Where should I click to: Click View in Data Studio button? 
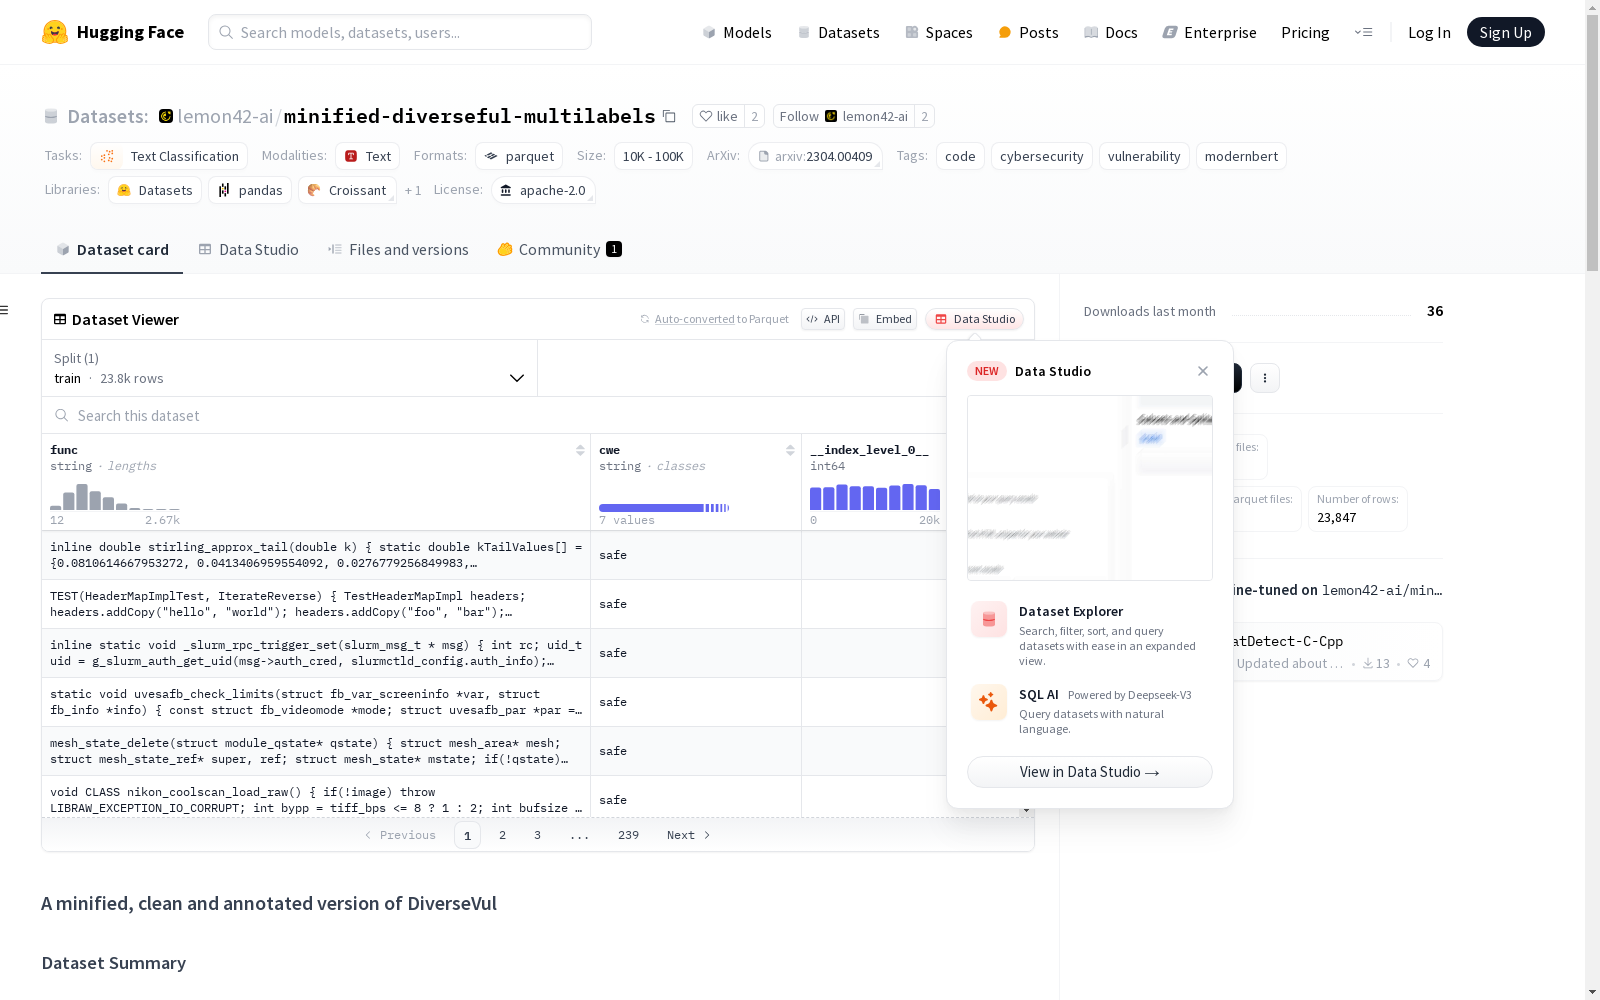click(1090, 772)
